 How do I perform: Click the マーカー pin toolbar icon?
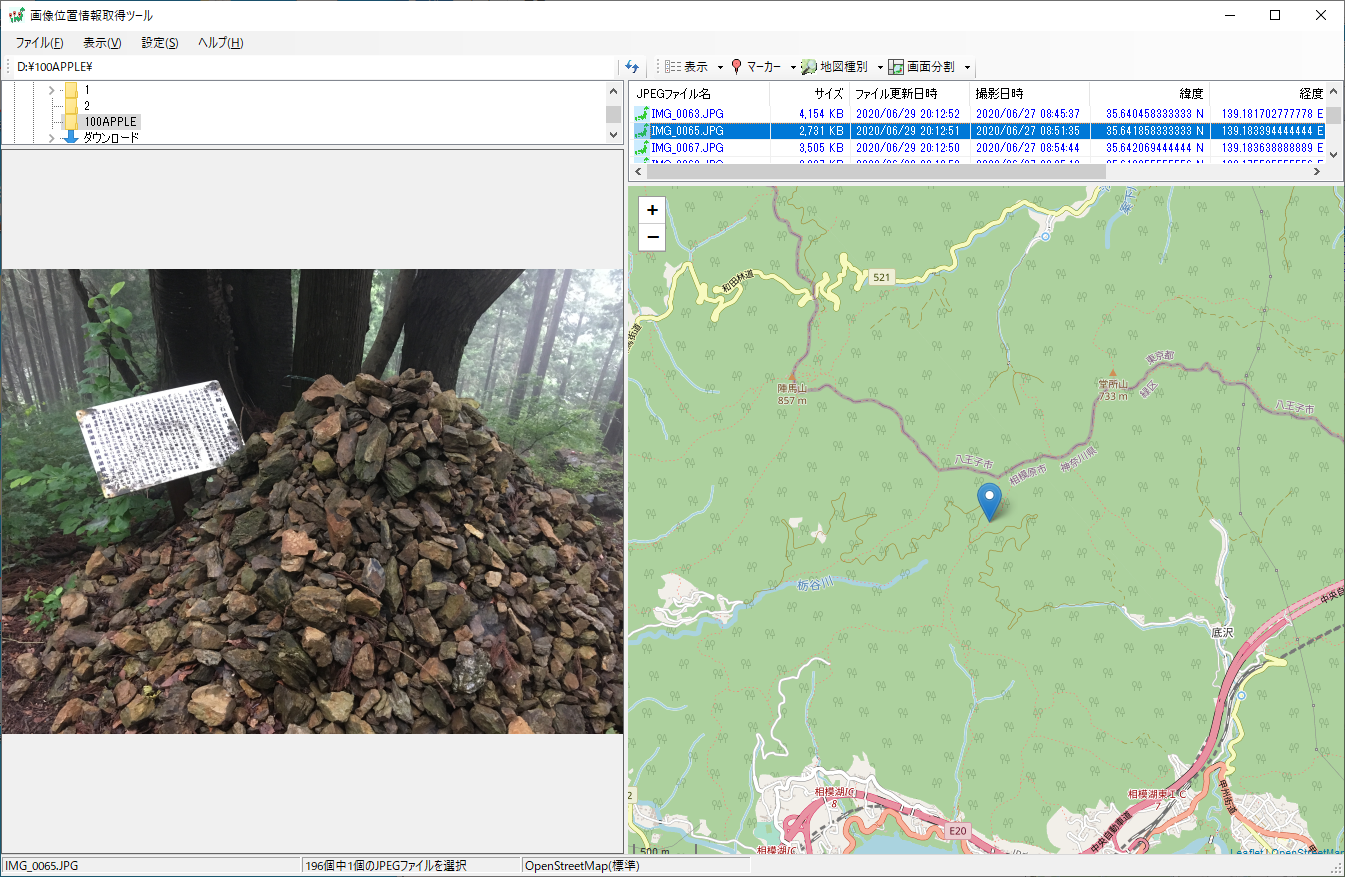coord(736,67)
